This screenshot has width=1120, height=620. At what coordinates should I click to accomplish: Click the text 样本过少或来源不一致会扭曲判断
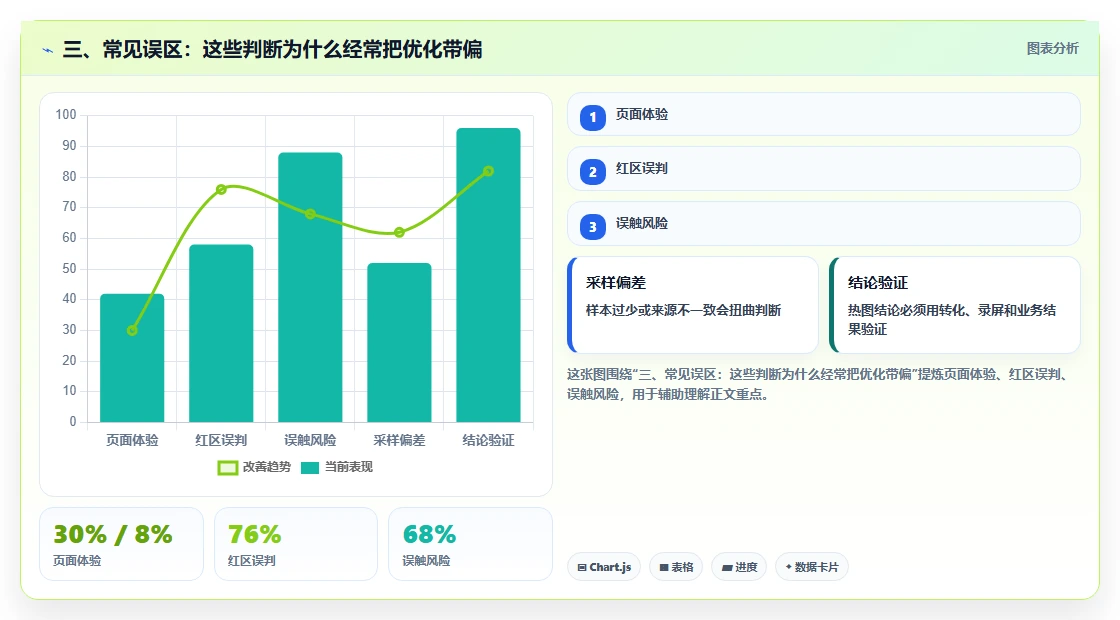coord(684,310)
